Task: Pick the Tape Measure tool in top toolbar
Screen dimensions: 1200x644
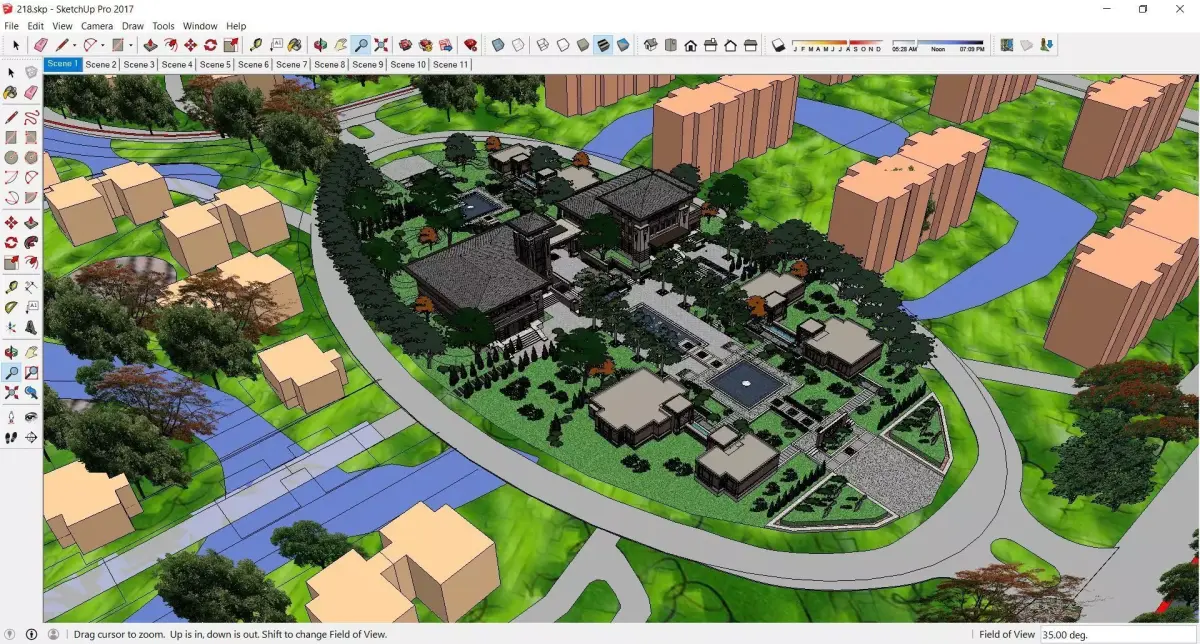Action: pos(256,45)
